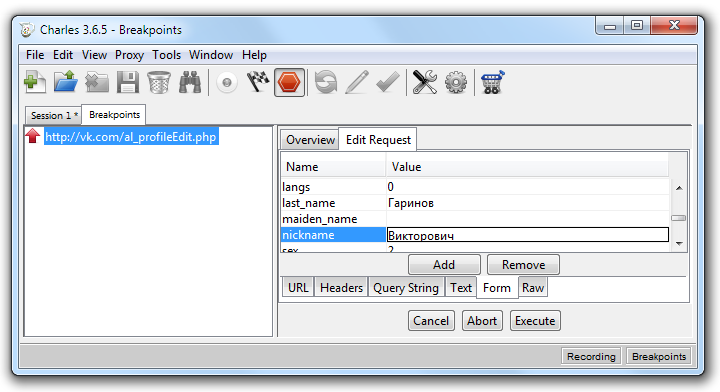
Task: Open a session with the folder icon
Action: 66,83
